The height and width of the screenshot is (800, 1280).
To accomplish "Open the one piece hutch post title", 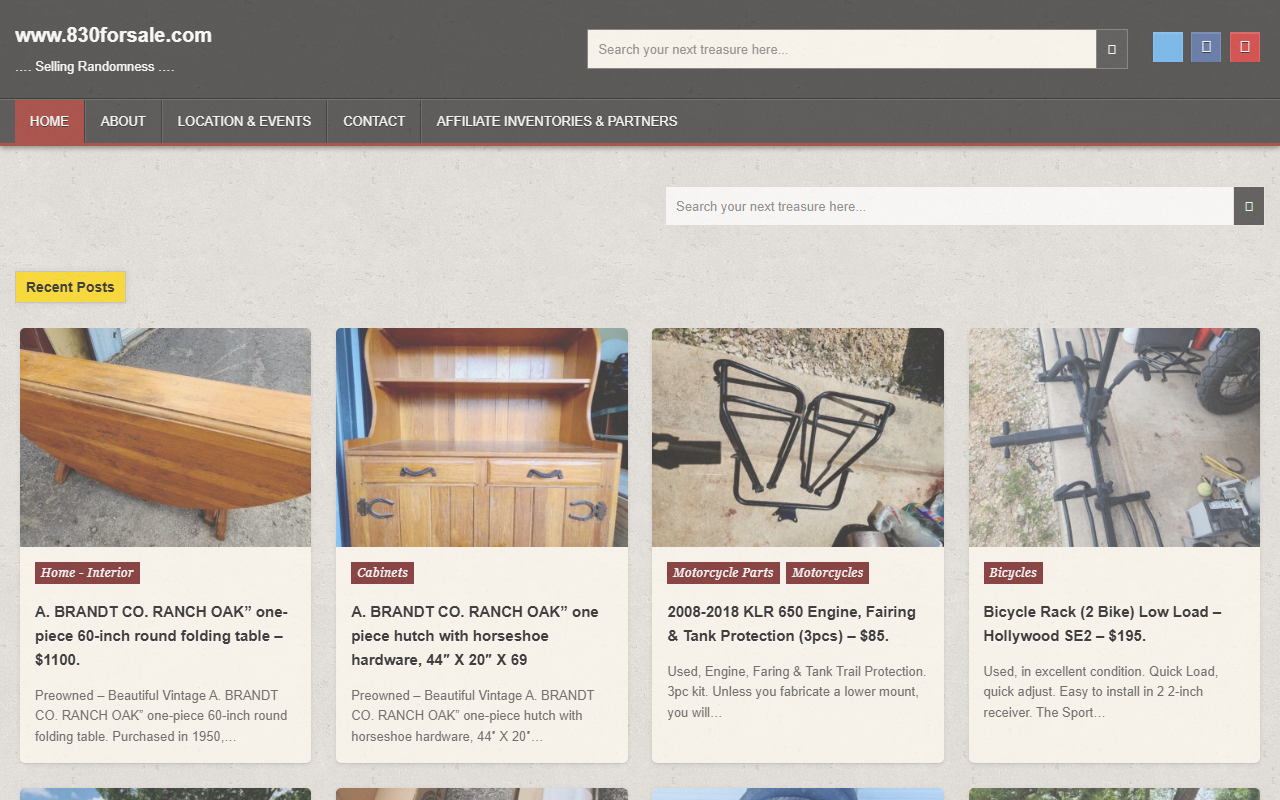I will click(475, 636).
